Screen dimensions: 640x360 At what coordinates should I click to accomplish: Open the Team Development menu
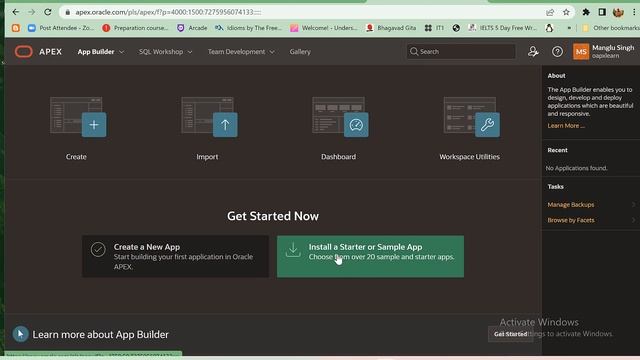[x=236, y=52]
